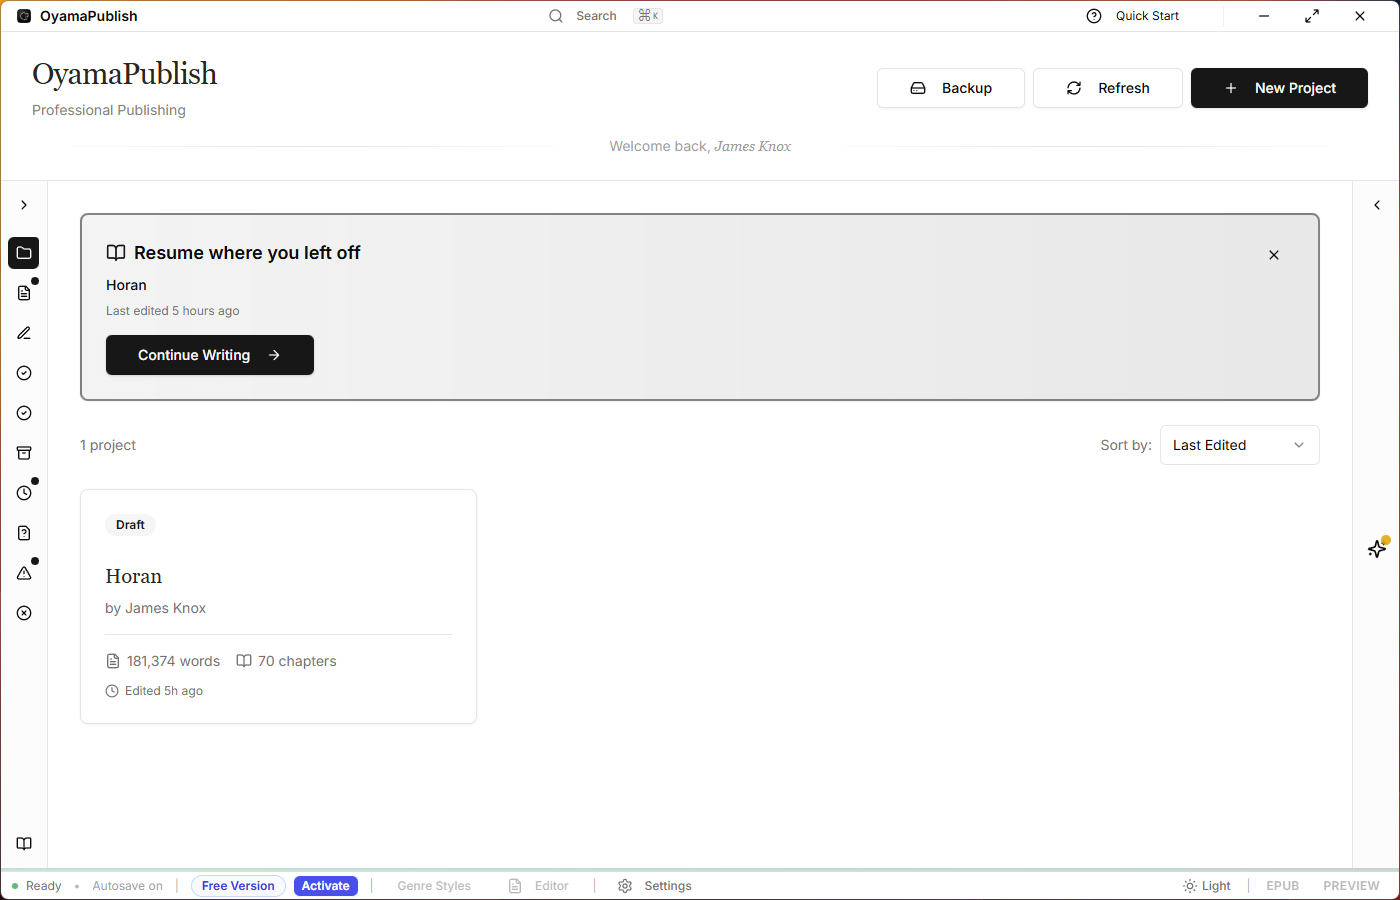Image resolution: width=1400 pixels, height=900 pixels.
Task: Click the sparkle AI assistant icon
Action: [x=1377, y=549]
